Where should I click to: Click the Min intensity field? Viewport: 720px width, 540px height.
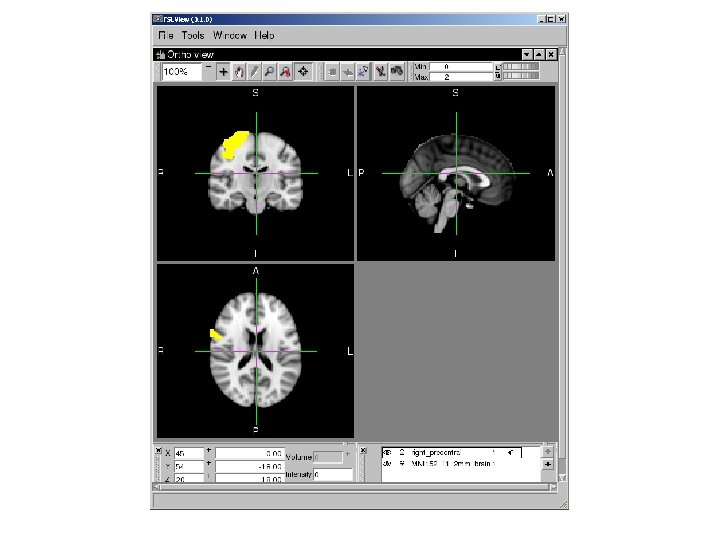460,67
